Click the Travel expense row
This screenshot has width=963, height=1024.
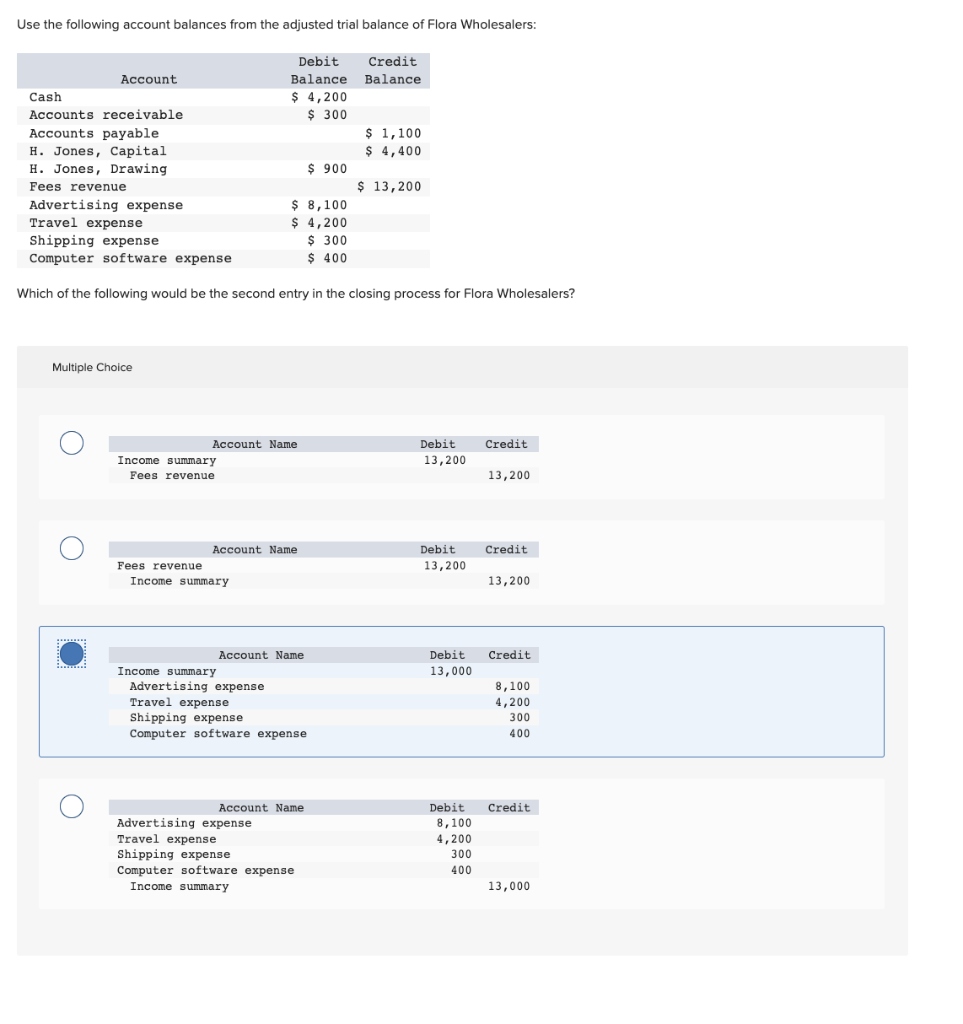[x=87, y=222]
